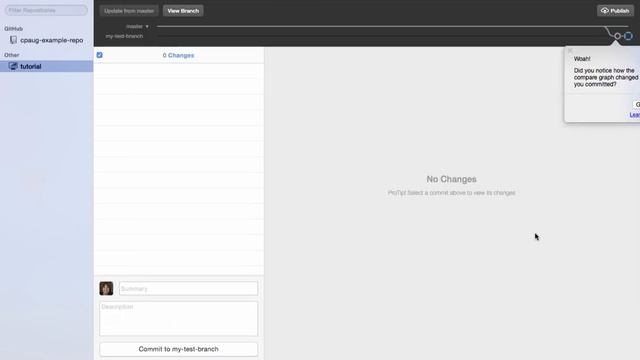Click the No Changes heading

pos(451,179)
